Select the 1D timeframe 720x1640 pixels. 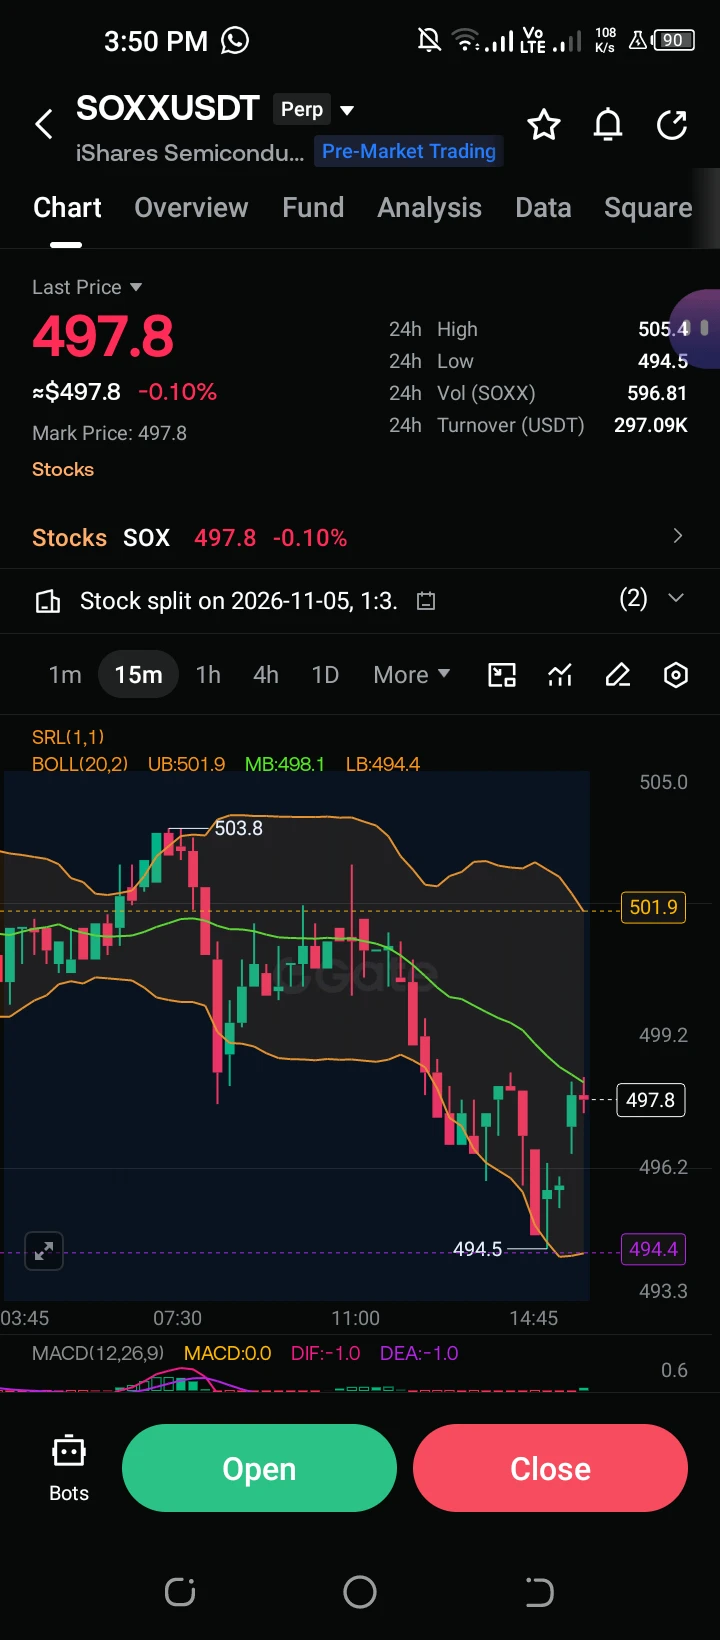tap(325, 675)
